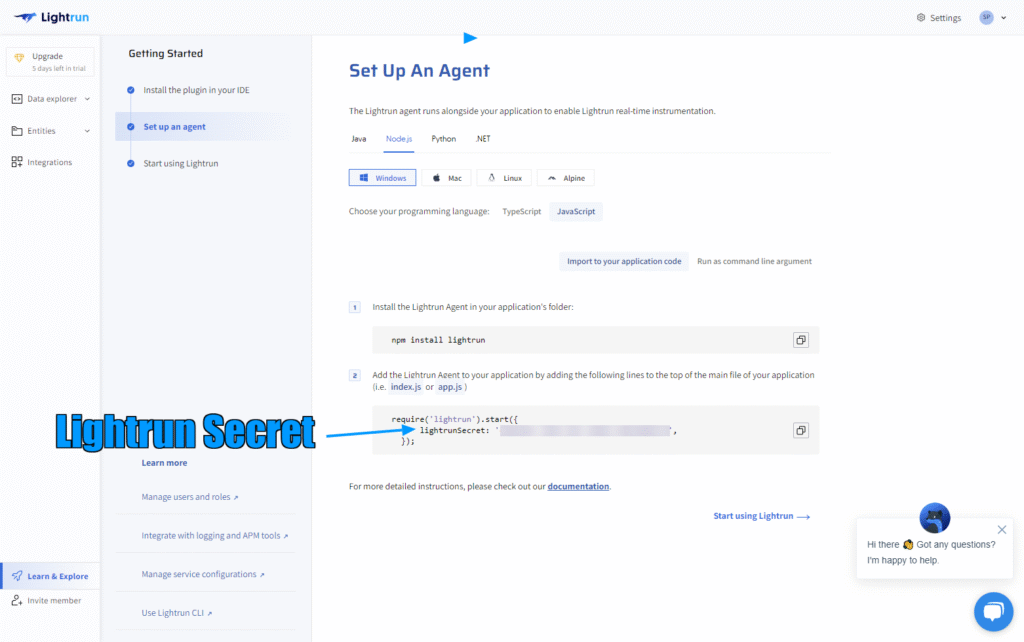Open the chat widget bubble

(993, 611)
